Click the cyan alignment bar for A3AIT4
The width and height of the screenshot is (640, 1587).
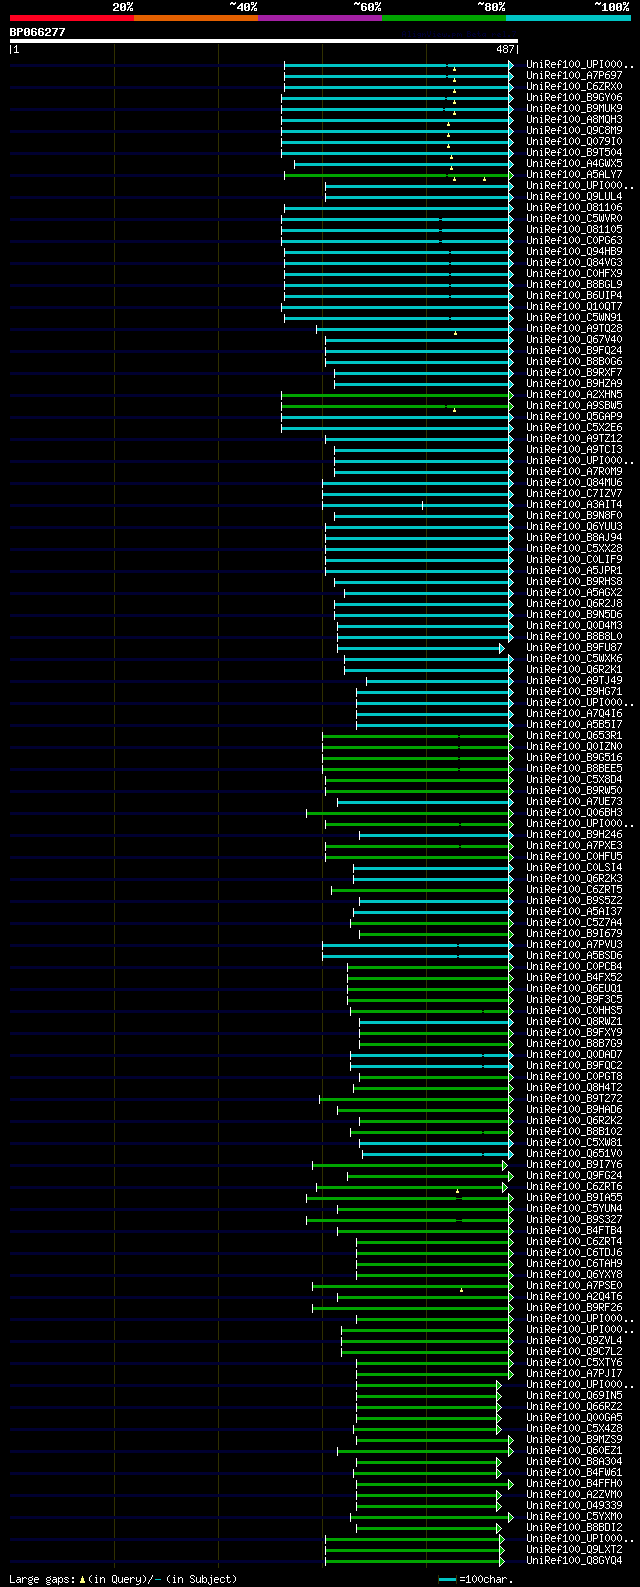[417, 504]
